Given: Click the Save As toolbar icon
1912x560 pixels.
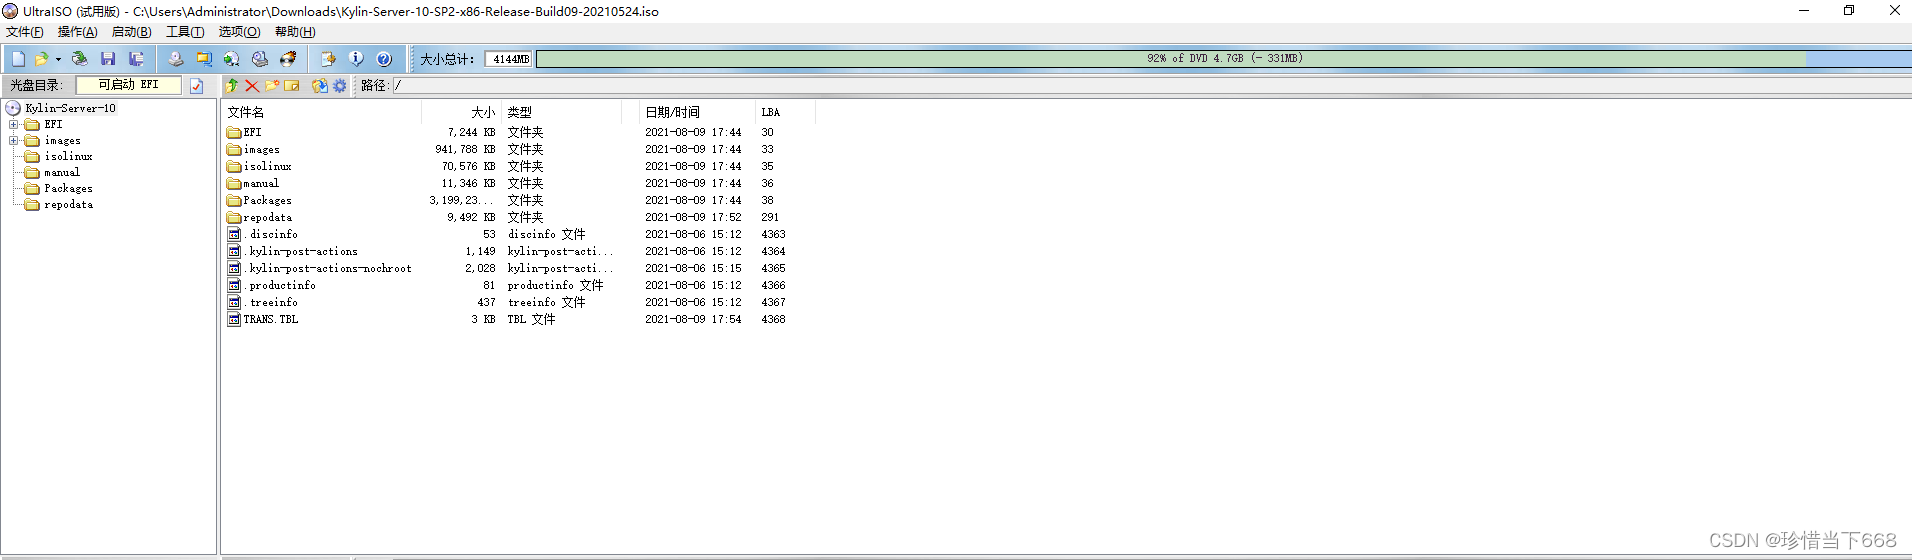Looking at the screenshot, I should pos(136,59).
